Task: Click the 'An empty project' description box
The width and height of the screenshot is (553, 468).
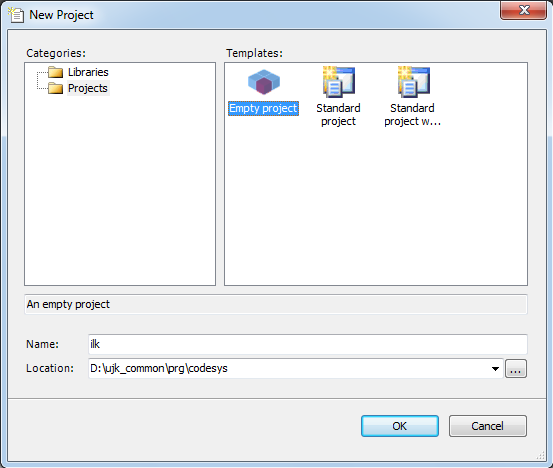Action: (x=276, y=304)
